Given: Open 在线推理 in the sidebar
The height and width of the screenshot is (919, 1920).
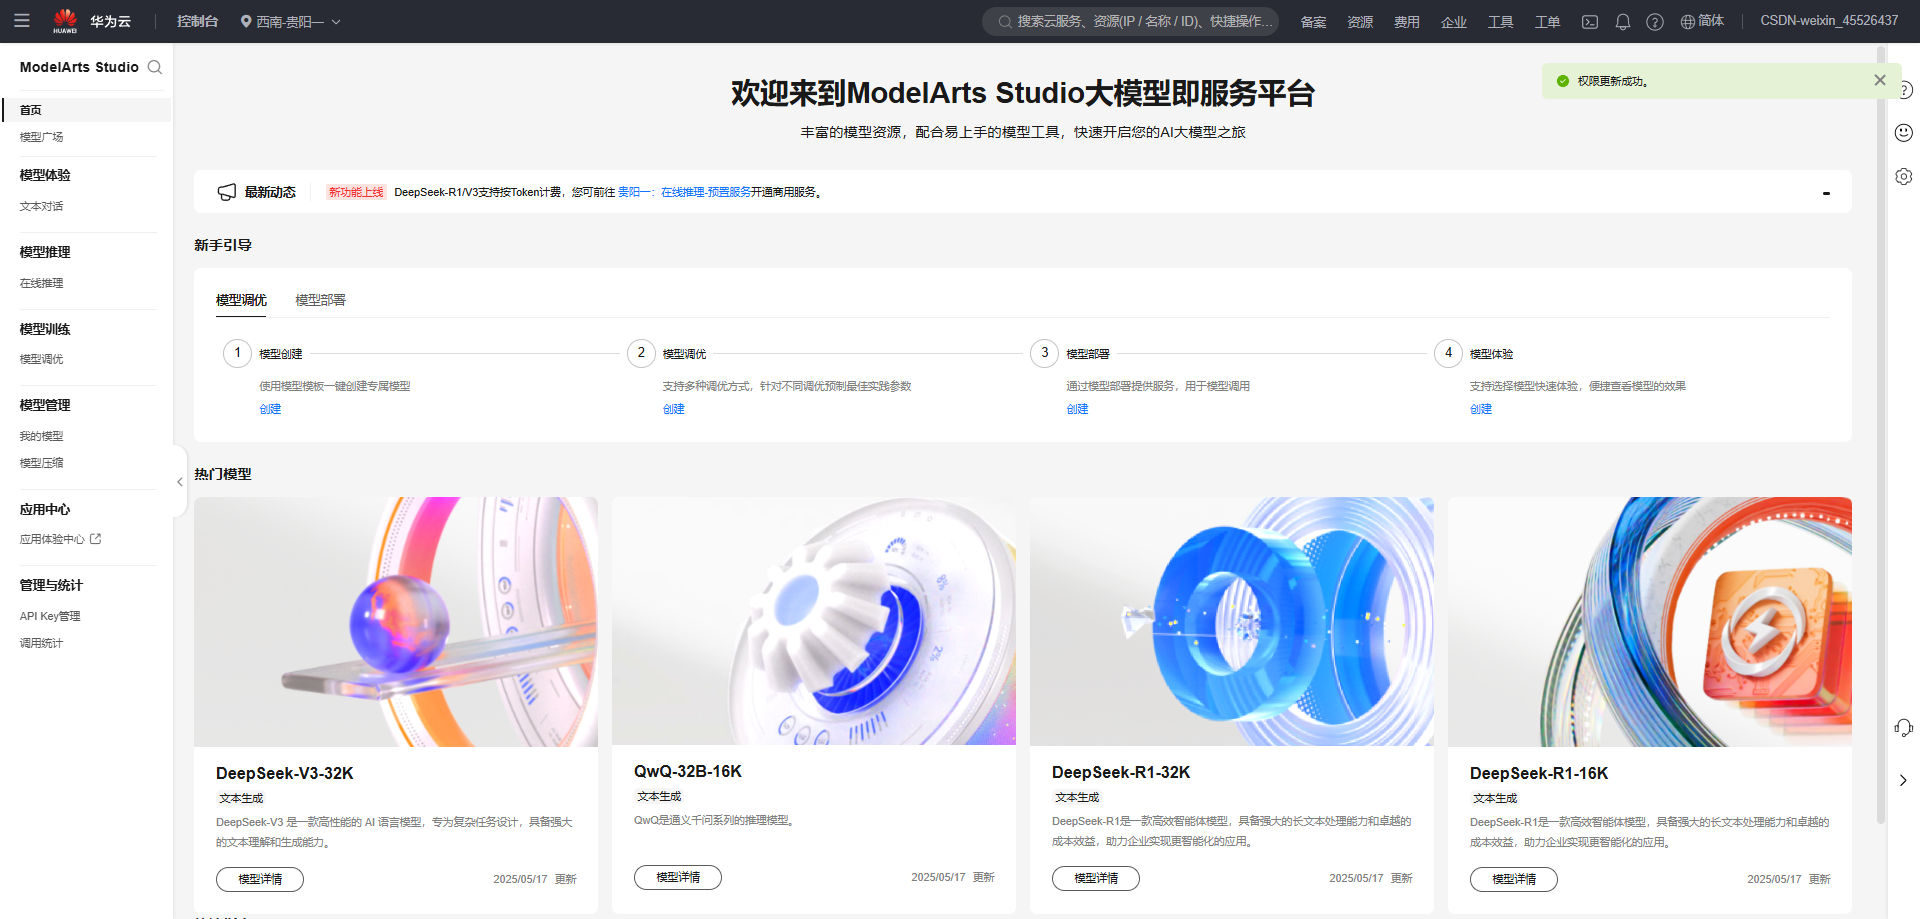Looking at the screenshot, I should point(42,283).
